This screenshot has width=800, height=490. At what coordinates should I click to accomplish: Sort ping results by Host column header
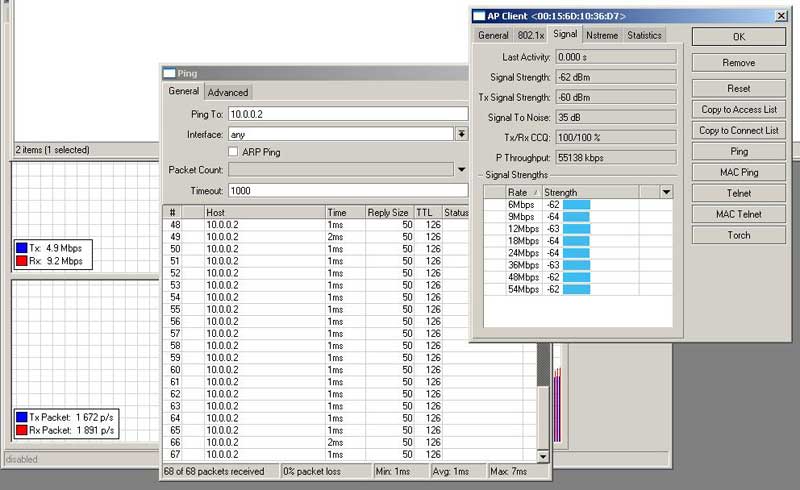point(264,212)
